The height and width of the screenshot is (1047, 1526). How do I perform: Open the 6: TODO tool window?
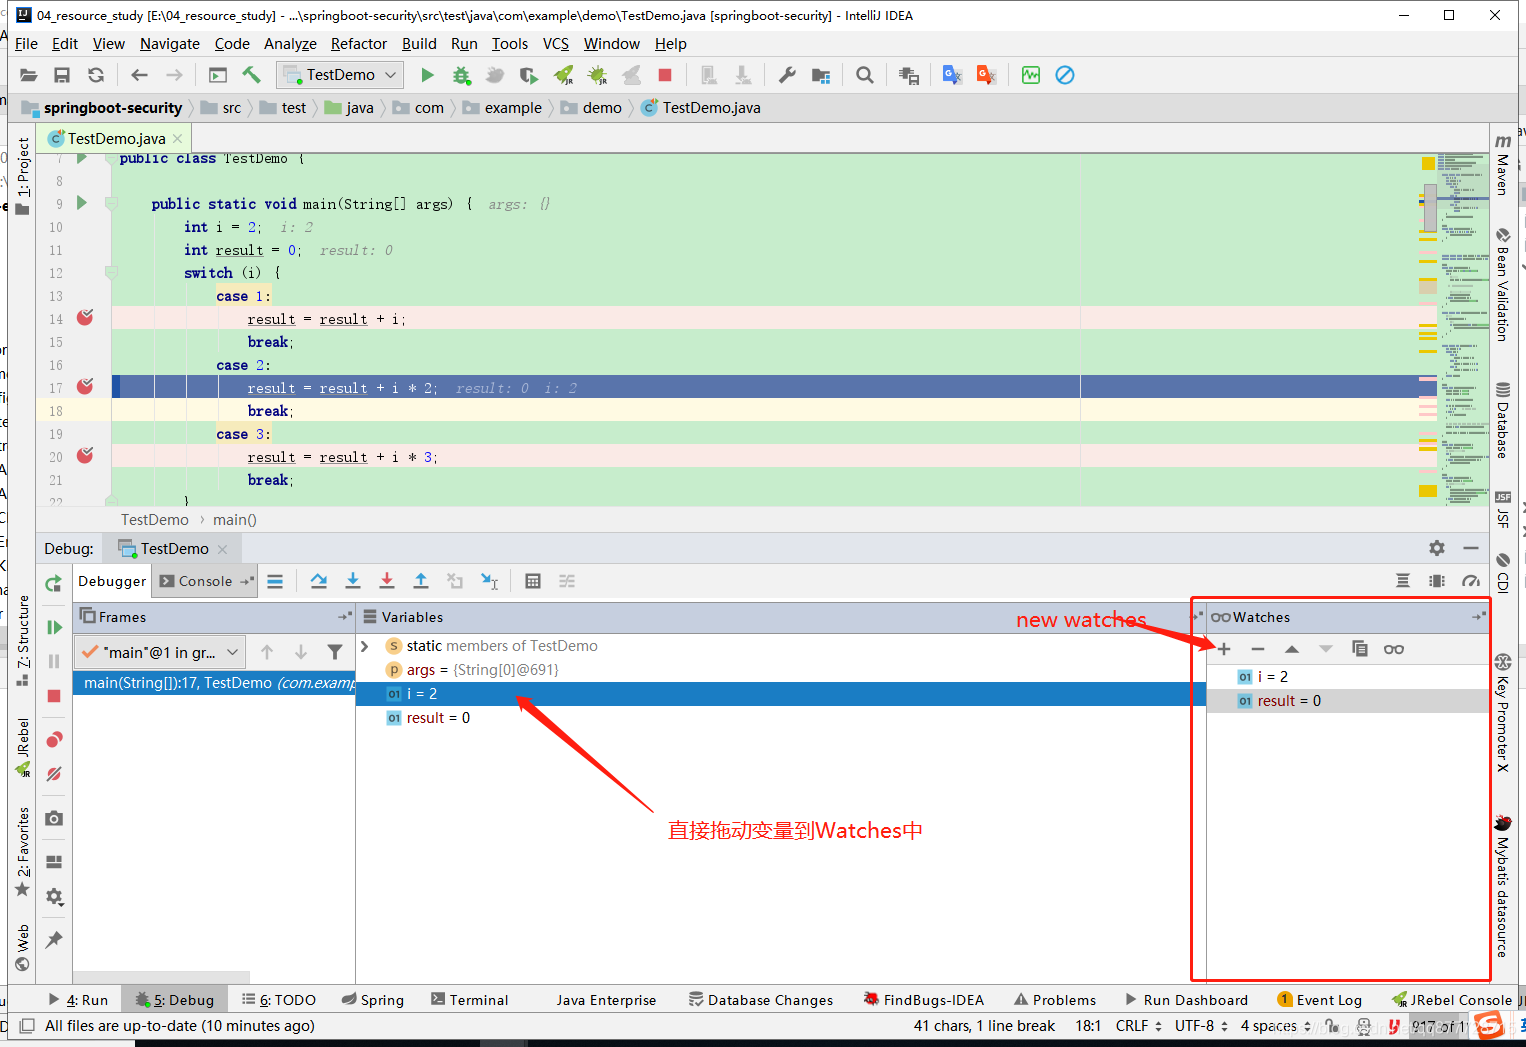[x=279, y=1000]
